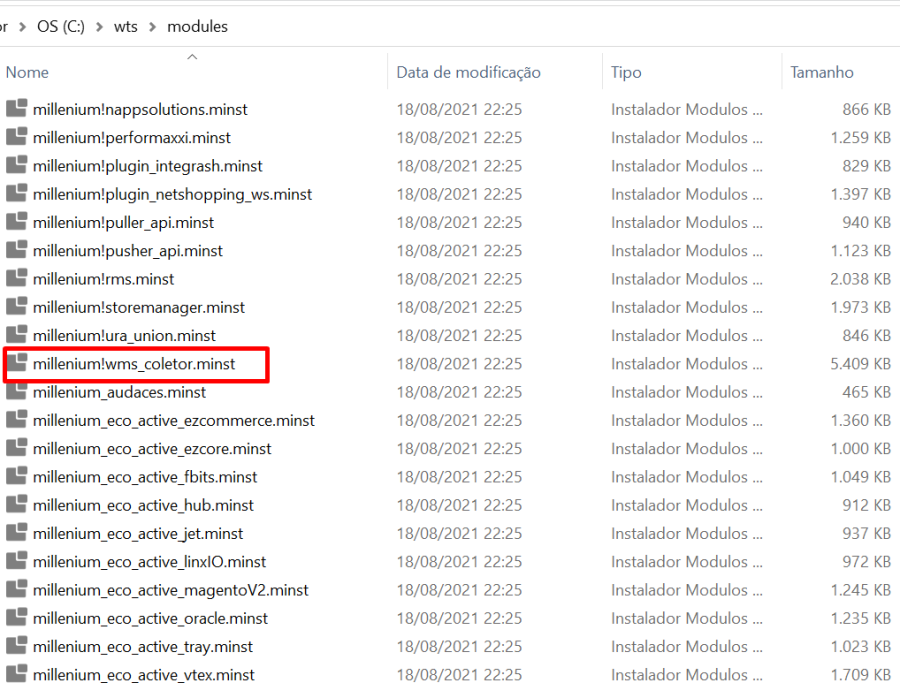Viewport: 900px width, 698px height.
Task: Select file millenium_eco_active_linxIO.minst
Action: (149, 562)
